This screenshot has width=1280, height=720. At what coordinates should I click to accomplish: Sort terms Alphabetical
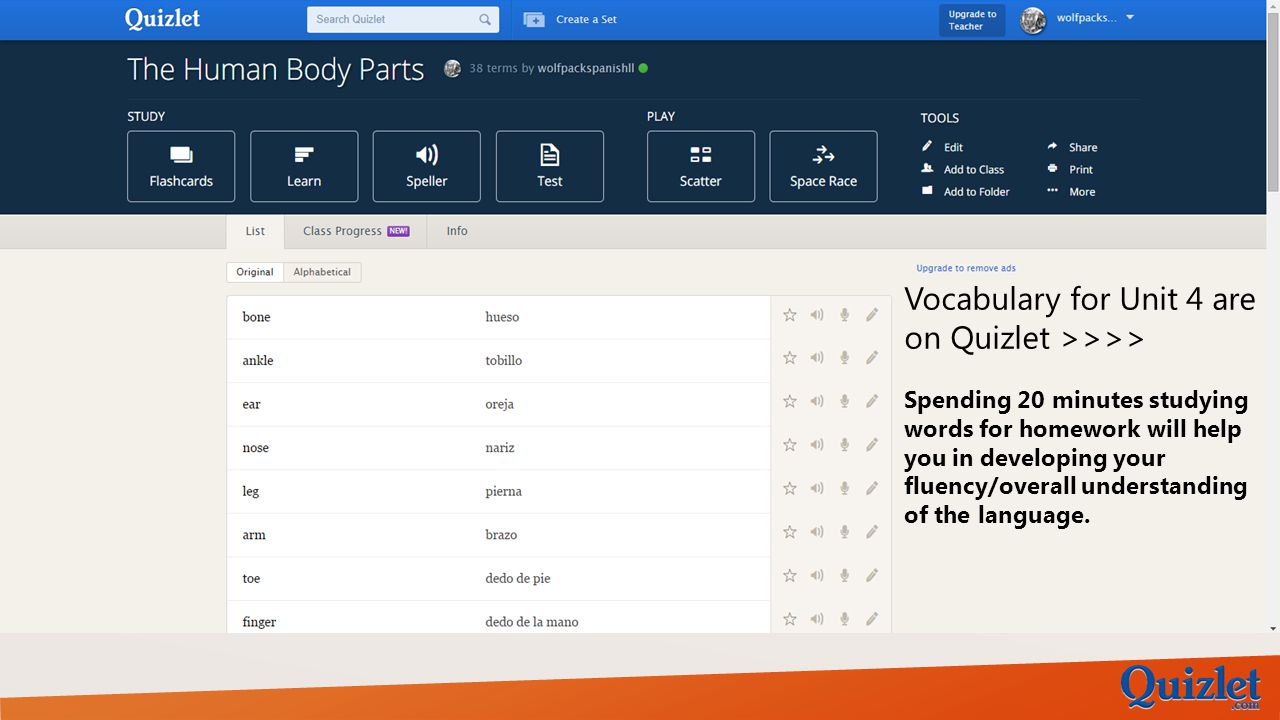[x=322, y=272]
